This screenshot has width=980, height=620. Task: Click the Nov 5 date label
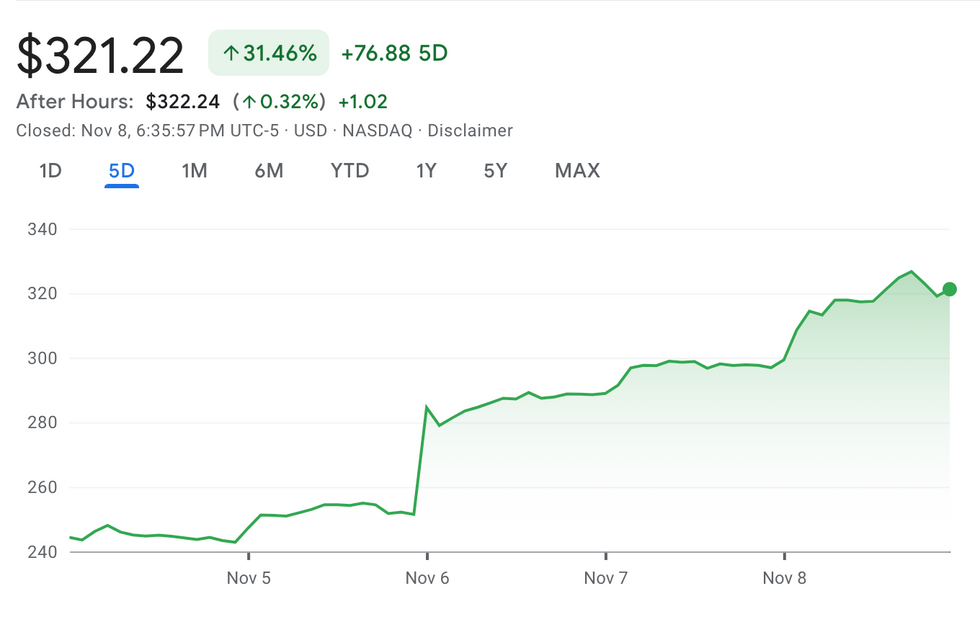249,578
